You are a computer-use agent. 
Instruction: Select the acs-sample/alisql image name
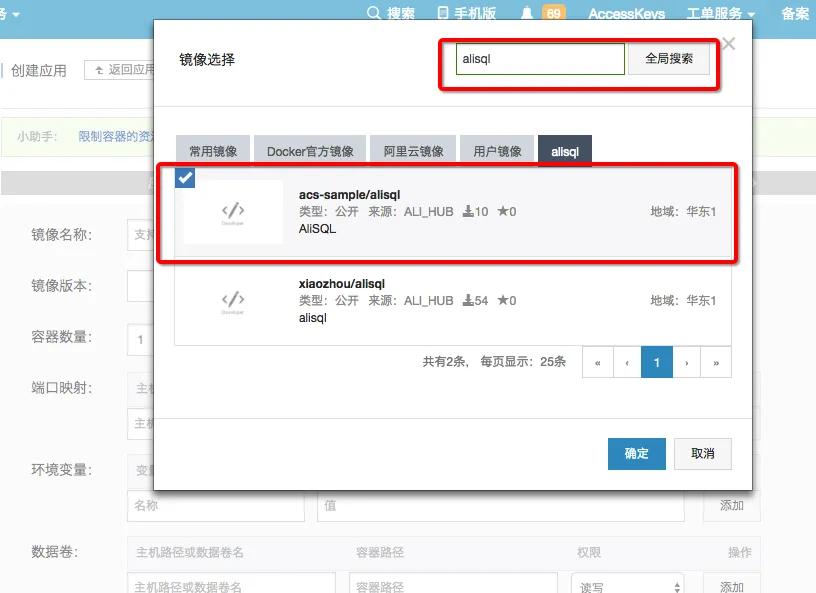point(349,195)
